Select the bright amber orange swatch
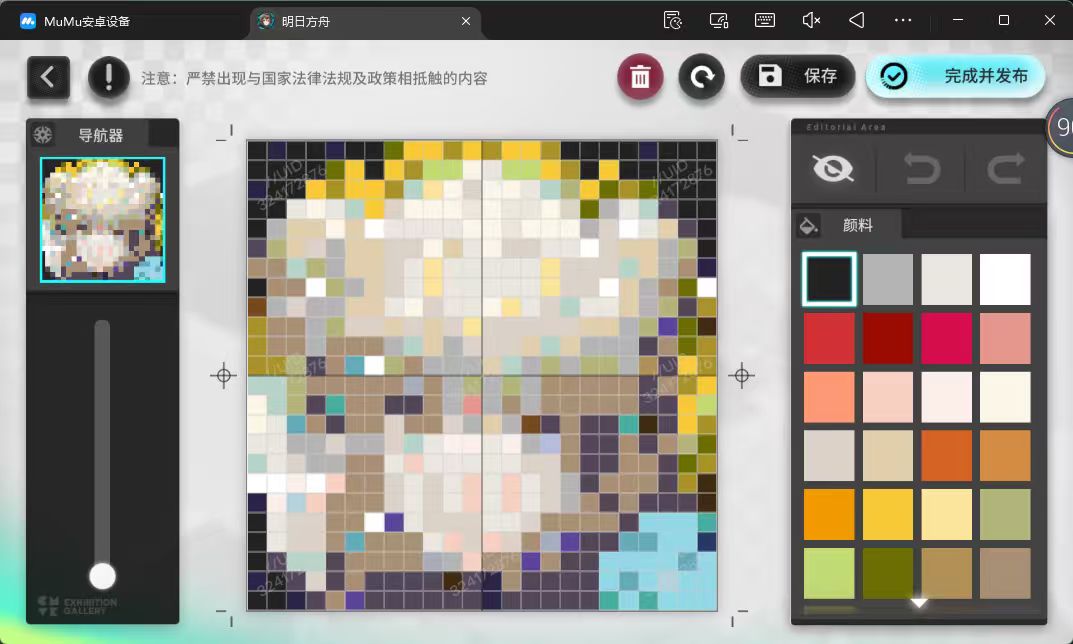 pos(829,515)
